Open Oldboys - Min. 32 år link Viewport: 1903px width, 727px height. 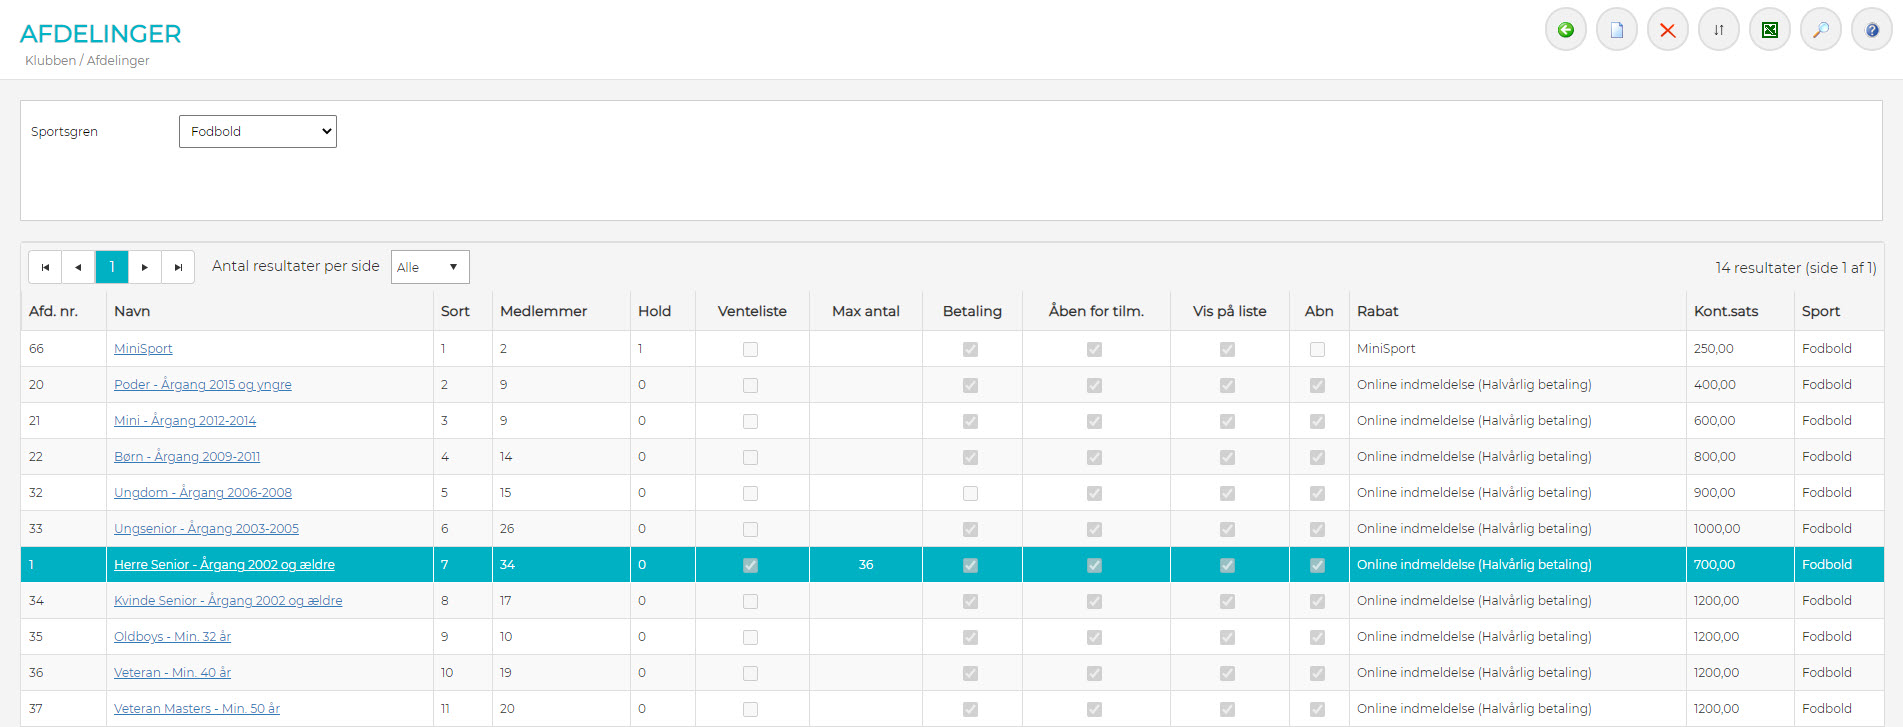172,637
